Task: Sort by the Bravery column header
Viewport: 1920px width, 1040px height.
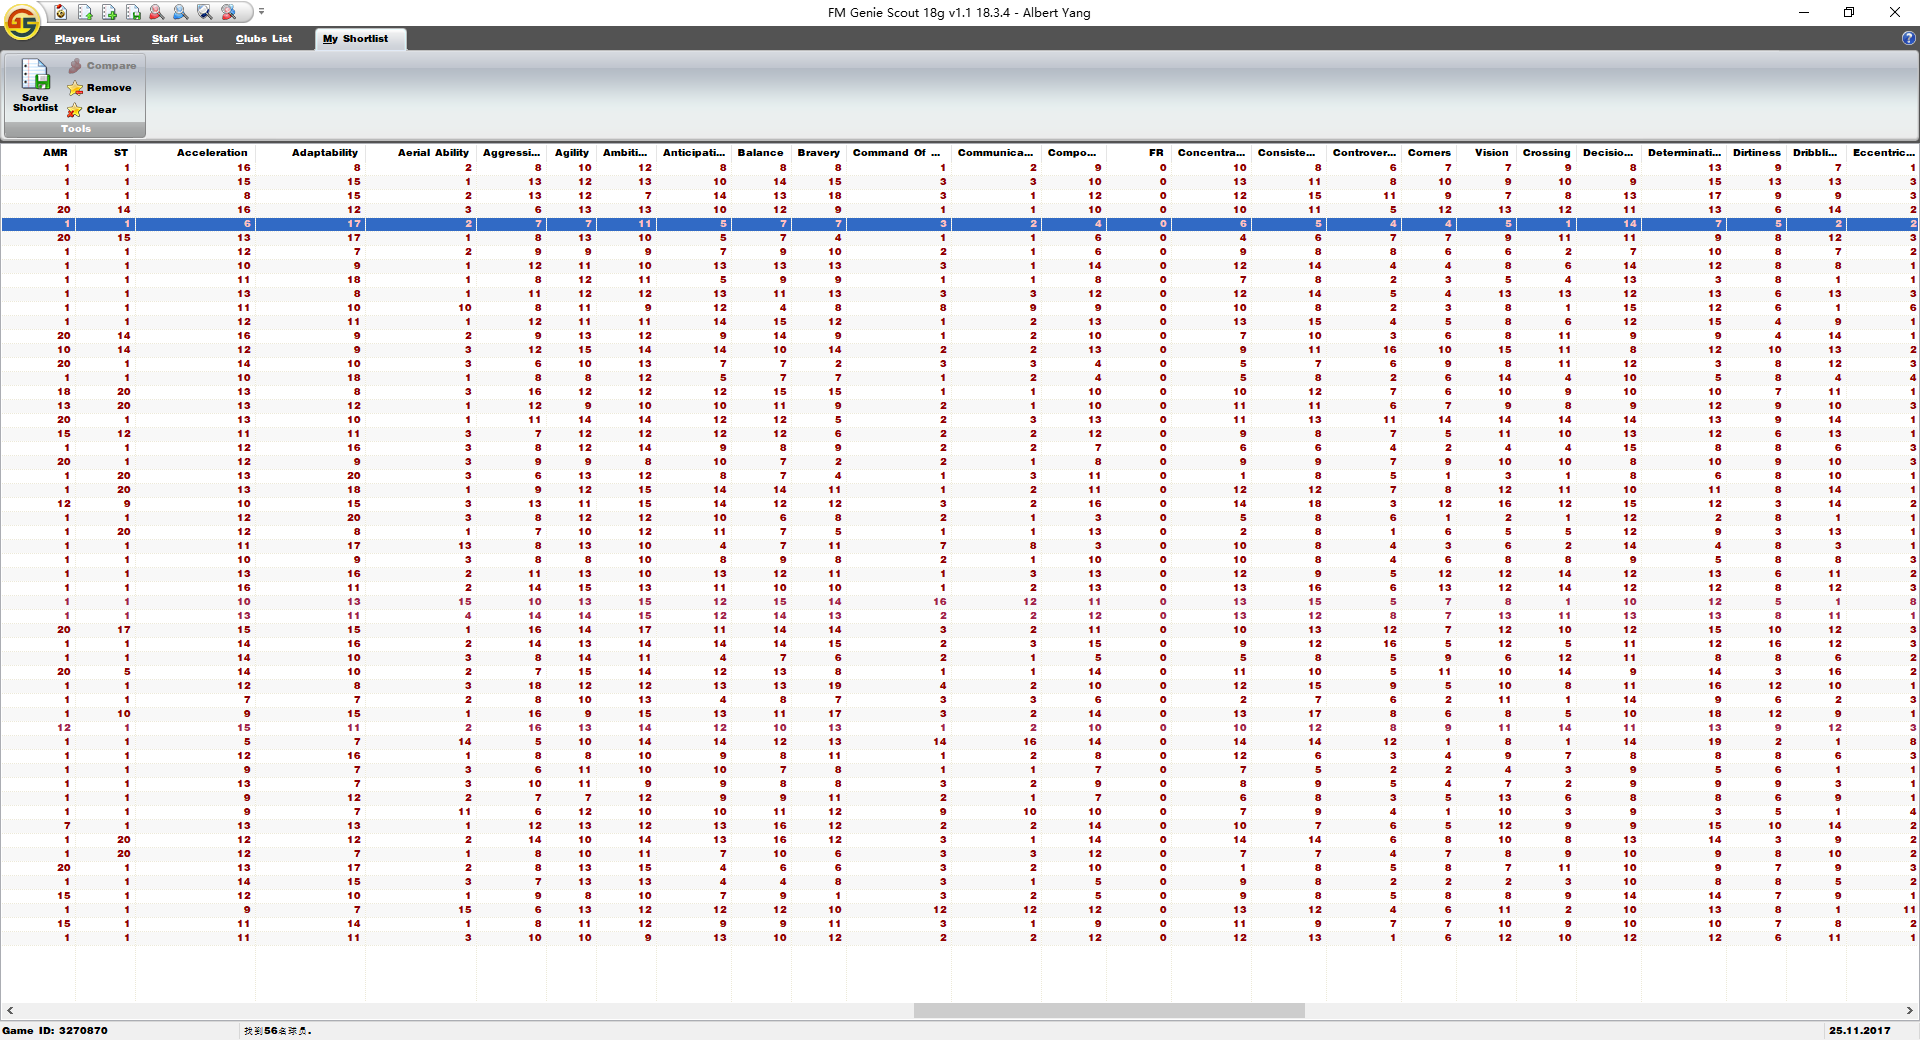Action: click(x=818, y=153)
